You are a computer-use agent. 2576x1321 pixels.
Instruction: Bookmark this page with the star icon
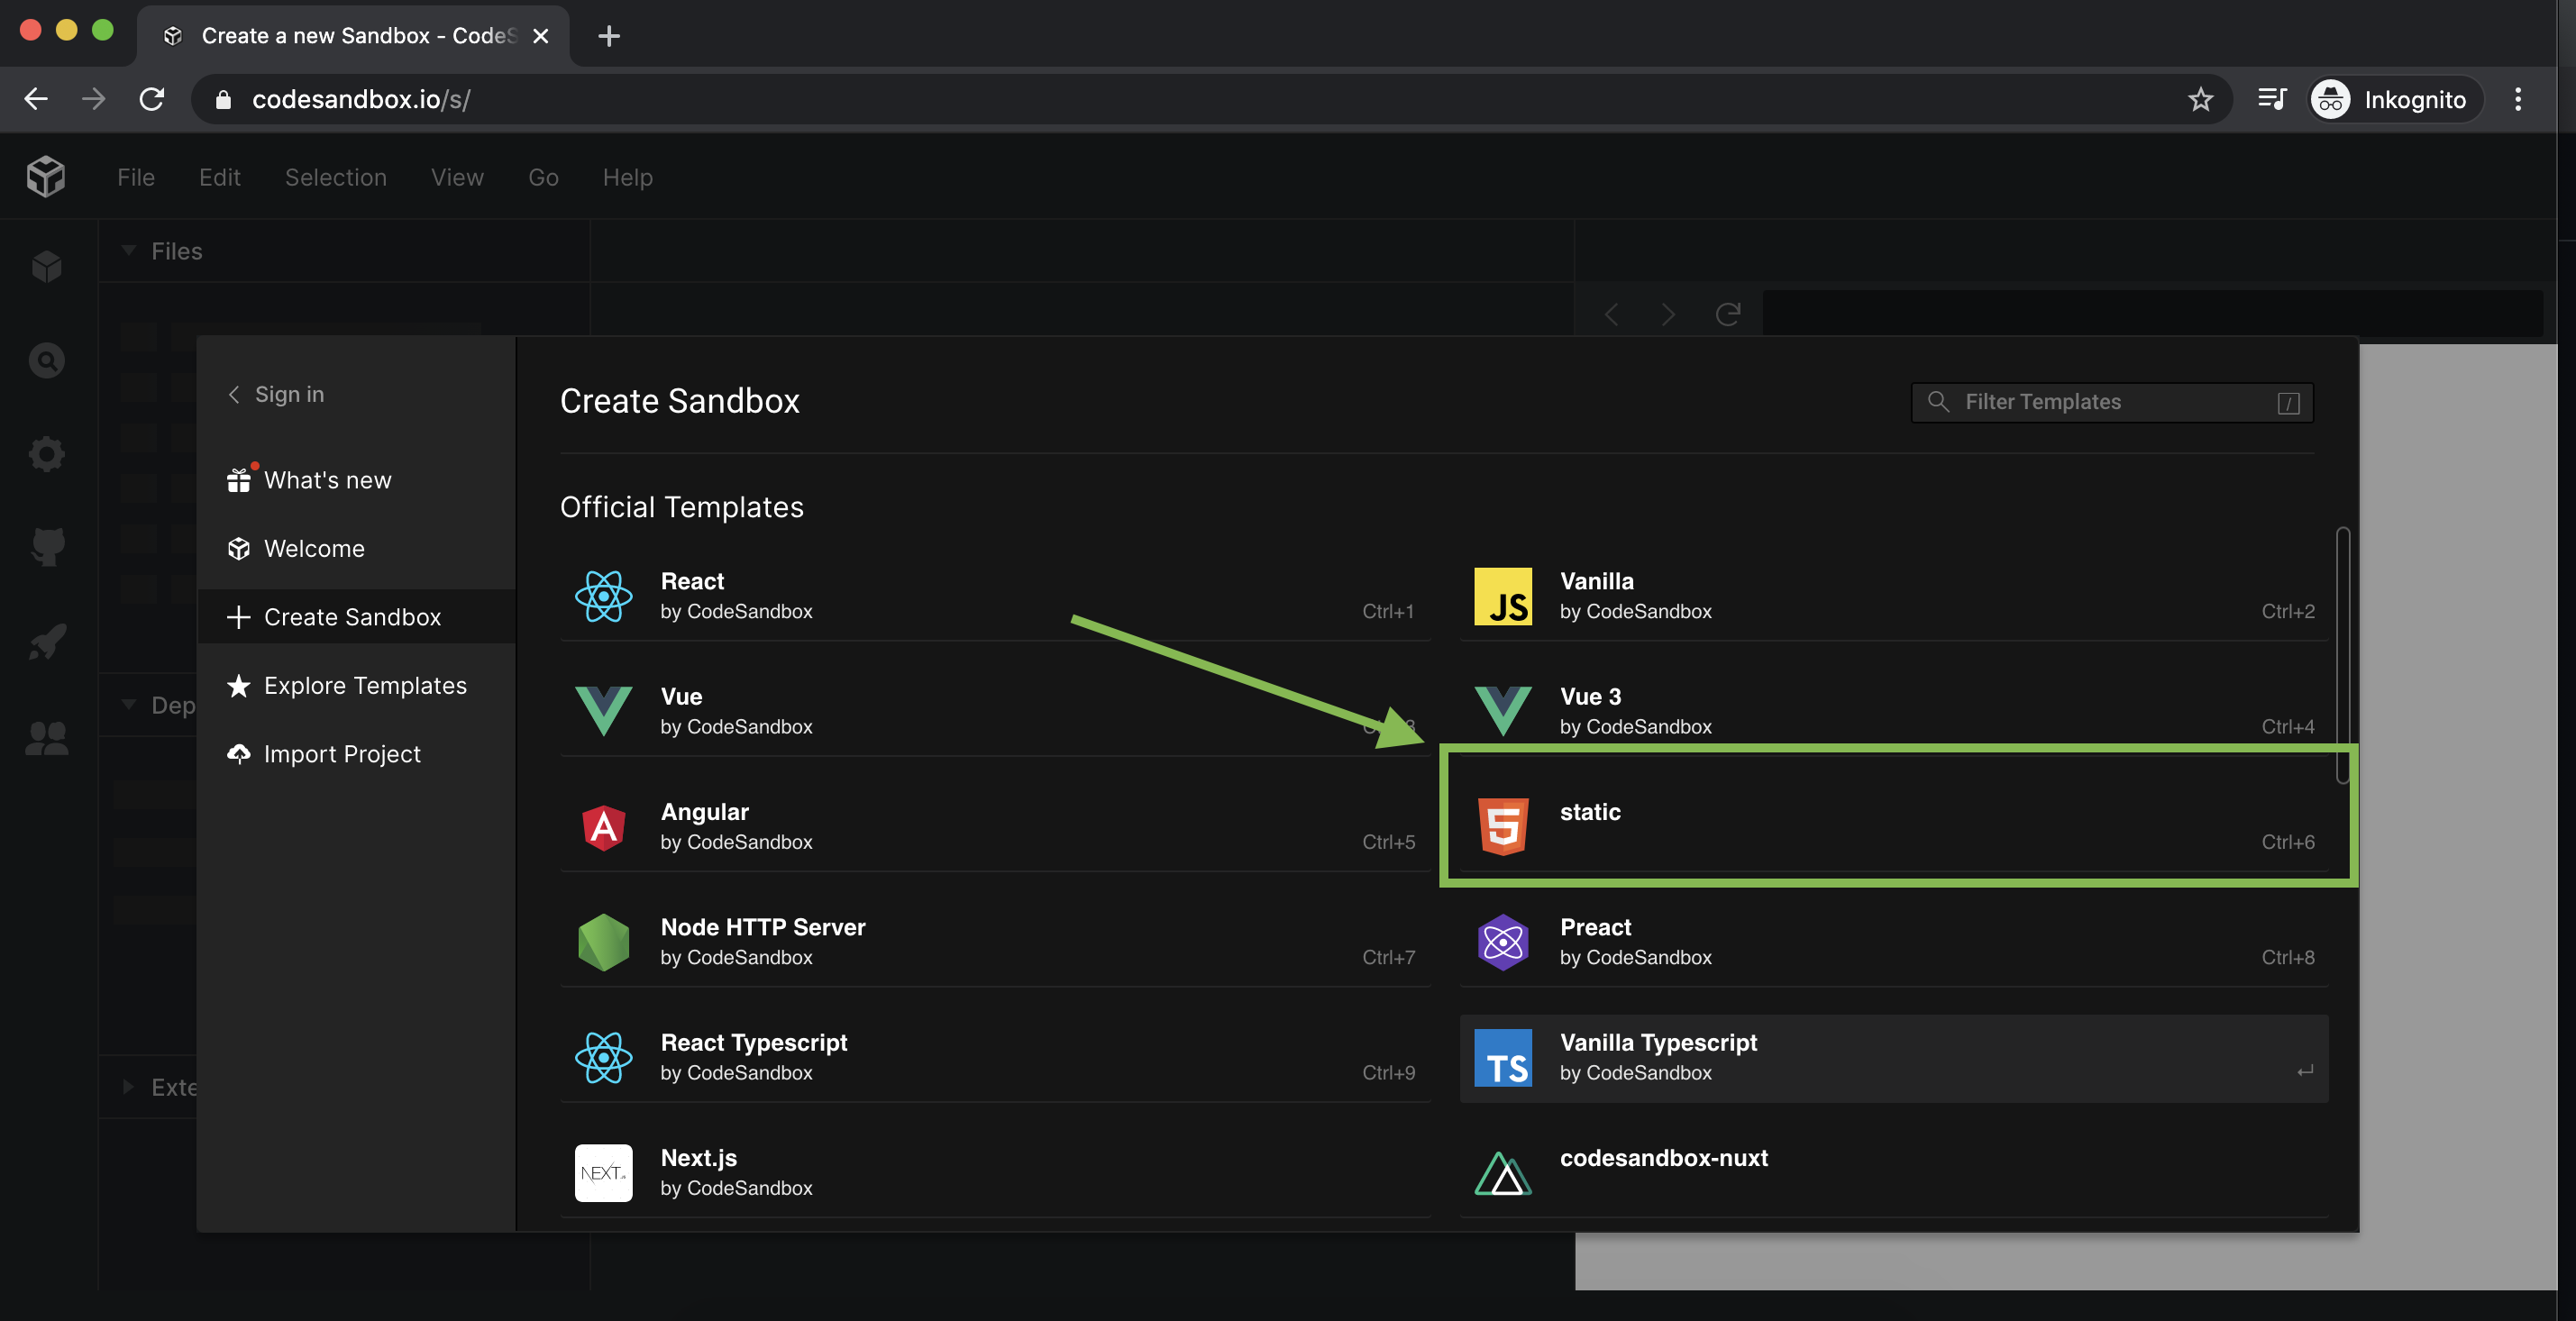[x=2200, y=99]
